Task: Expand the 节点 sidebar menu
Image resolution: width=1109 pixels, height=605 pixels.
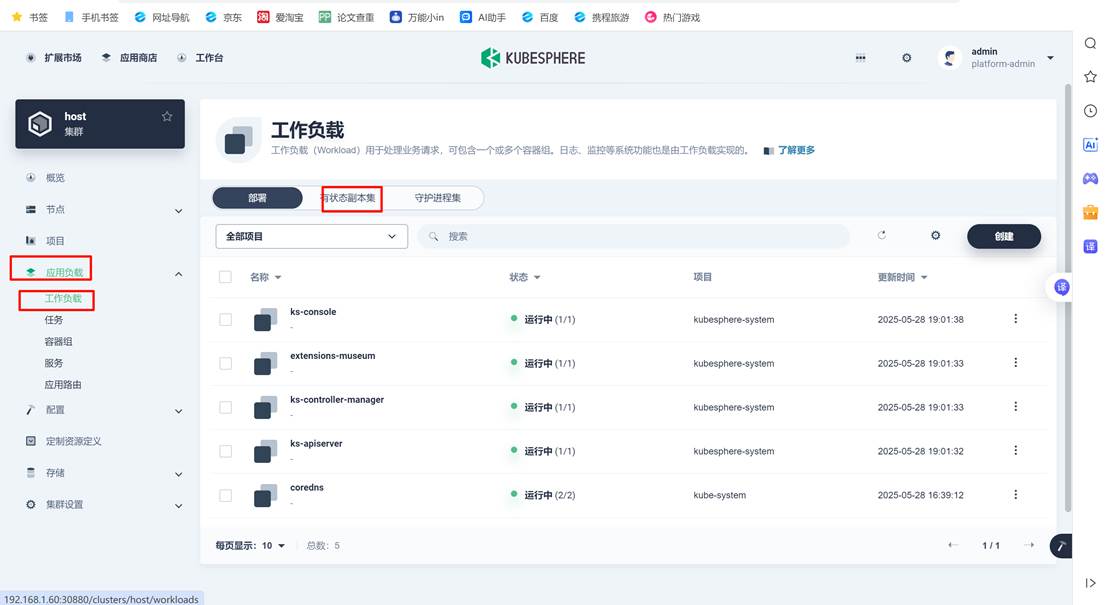Action: (178, 210)
